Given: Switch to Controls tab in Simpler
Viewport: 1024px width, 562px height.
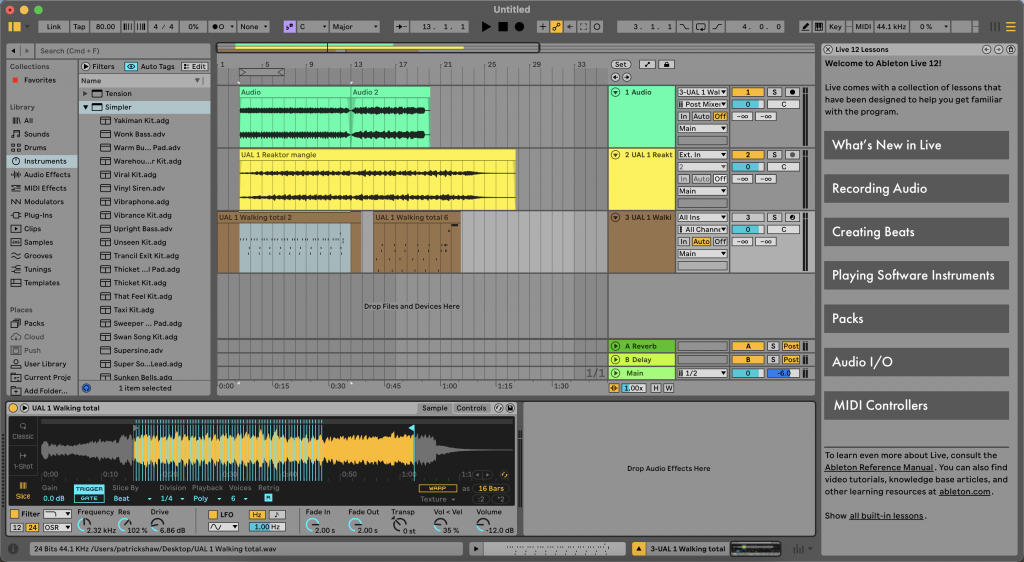Looking at the screenshot, I should click(471, 408).
